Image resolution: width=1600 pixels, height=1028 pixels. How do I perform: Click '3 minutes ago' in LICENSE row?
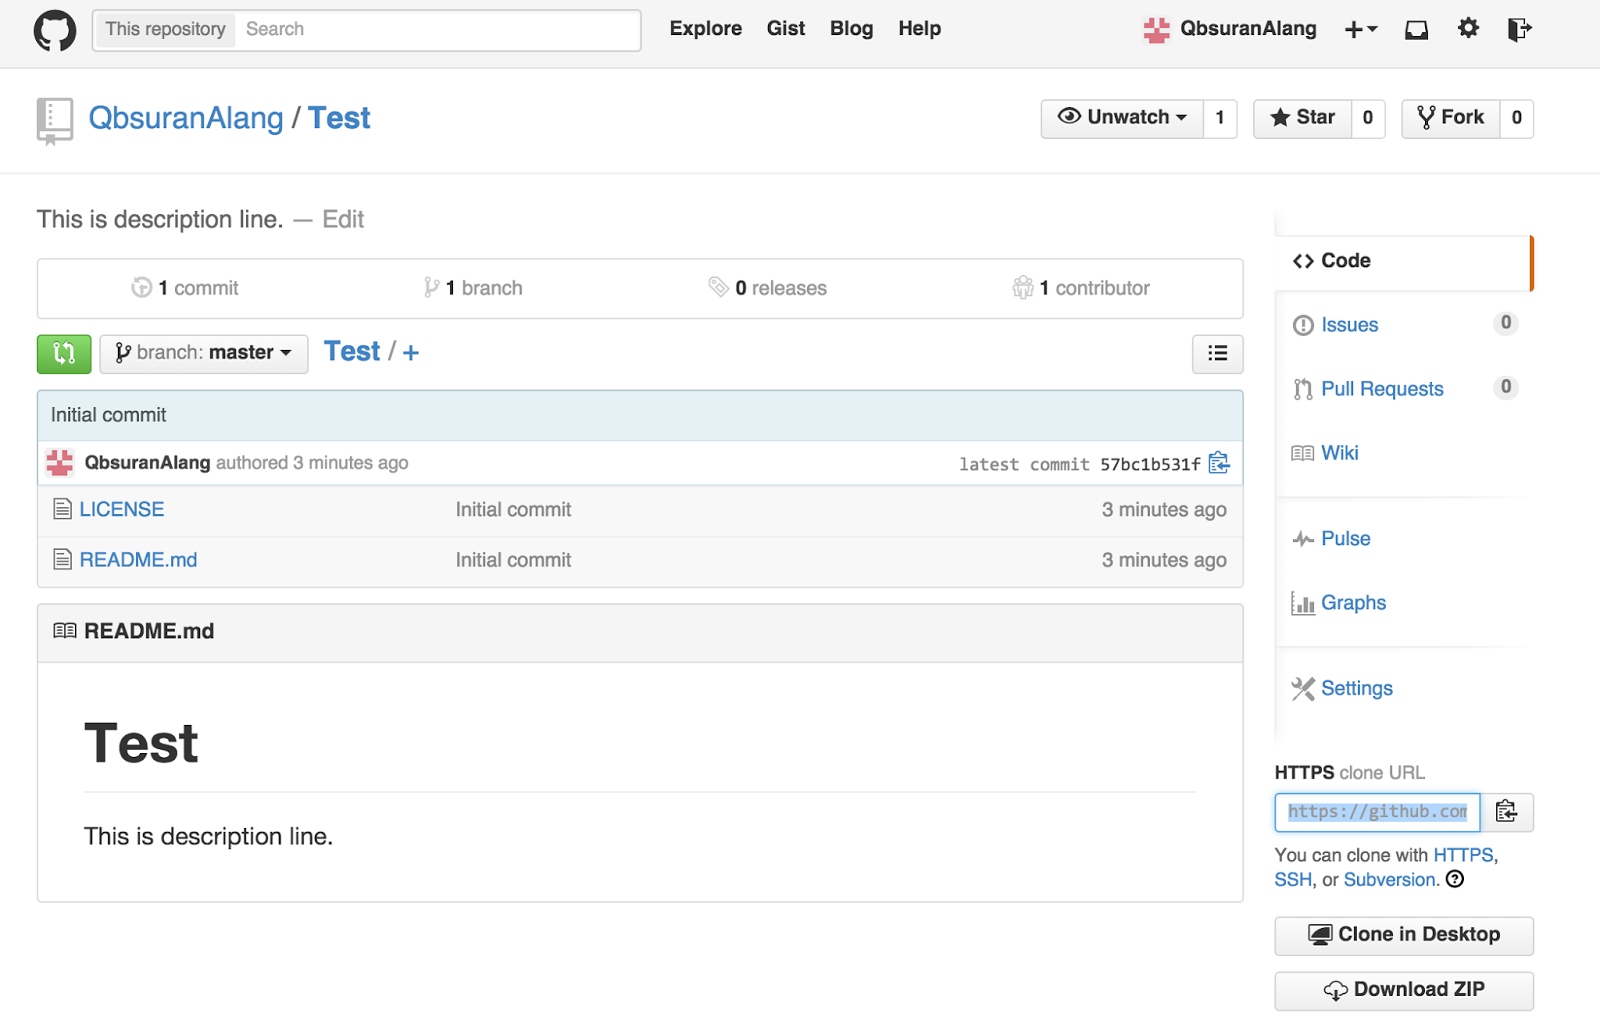[x=1164, y=510]
